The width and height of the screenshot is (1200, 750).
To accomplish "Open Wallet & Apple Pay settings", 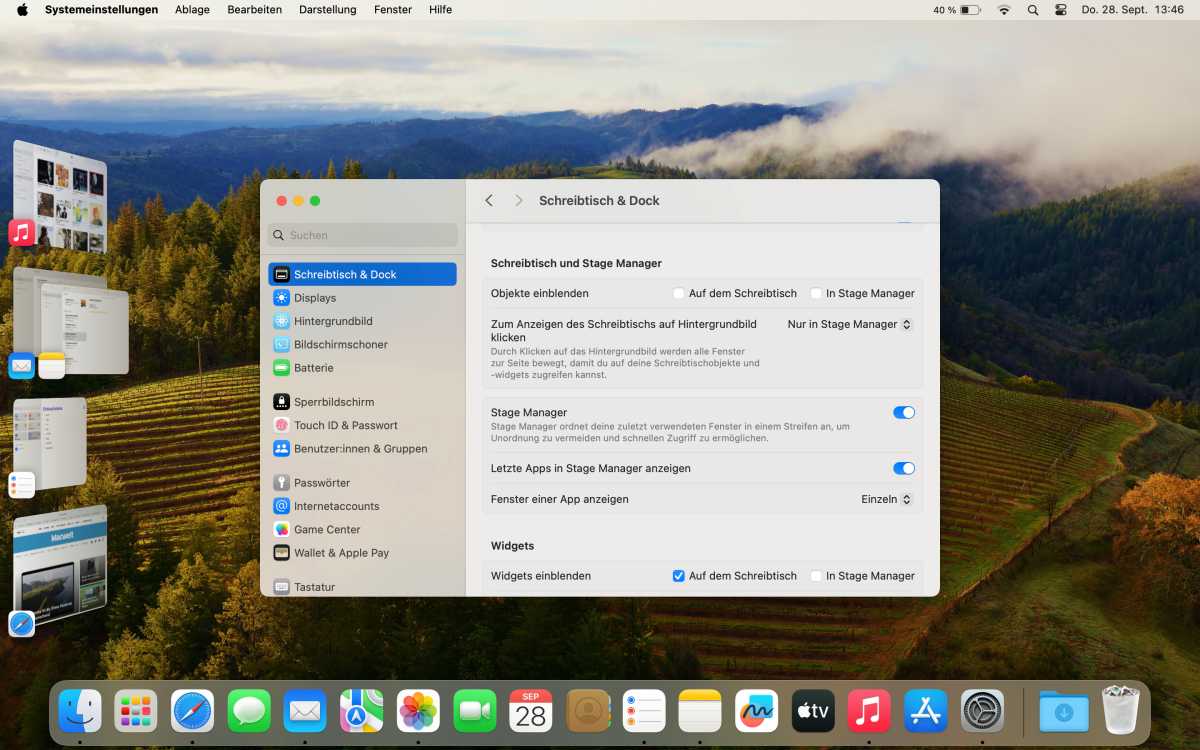I will (340, 553).
